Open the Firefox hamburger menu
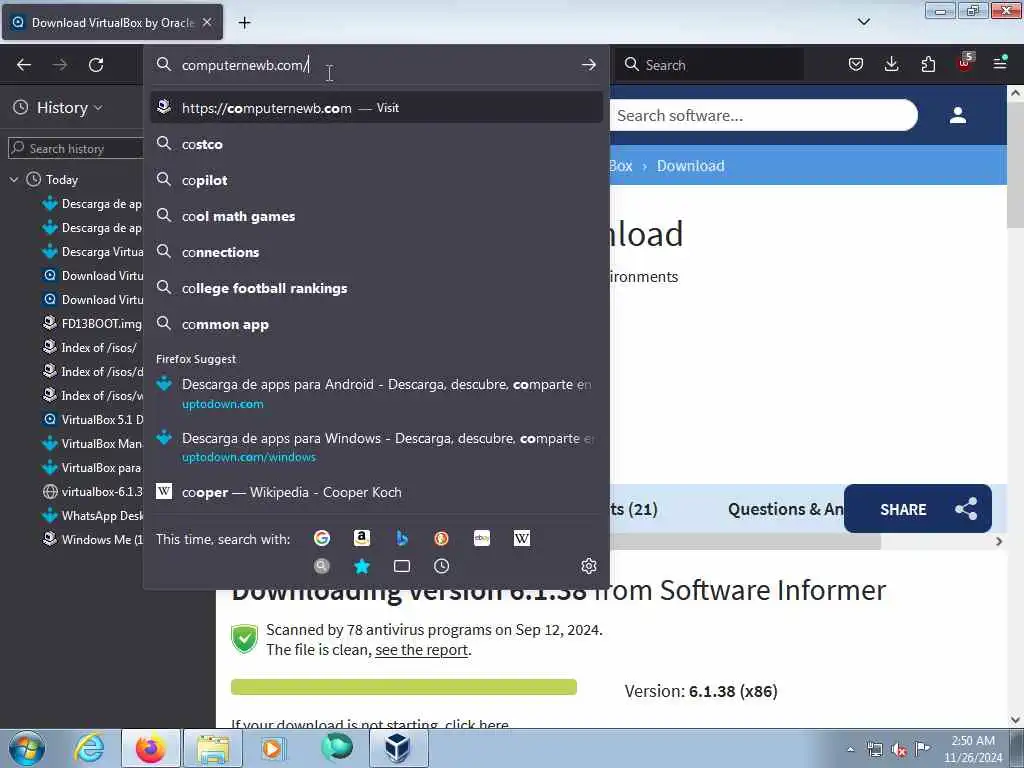Image resolution: width=1024 pixels, height=768 pixels. pos(1000,63)
